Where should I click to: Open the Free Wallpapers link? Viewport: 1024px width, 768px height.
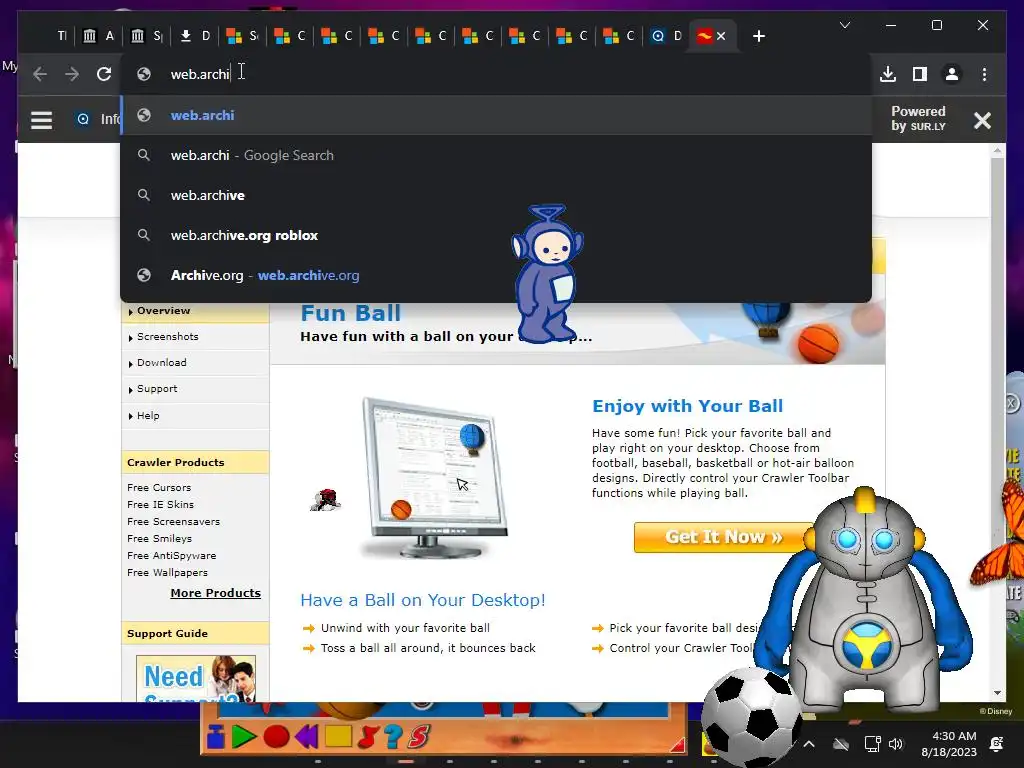(167, 573)
